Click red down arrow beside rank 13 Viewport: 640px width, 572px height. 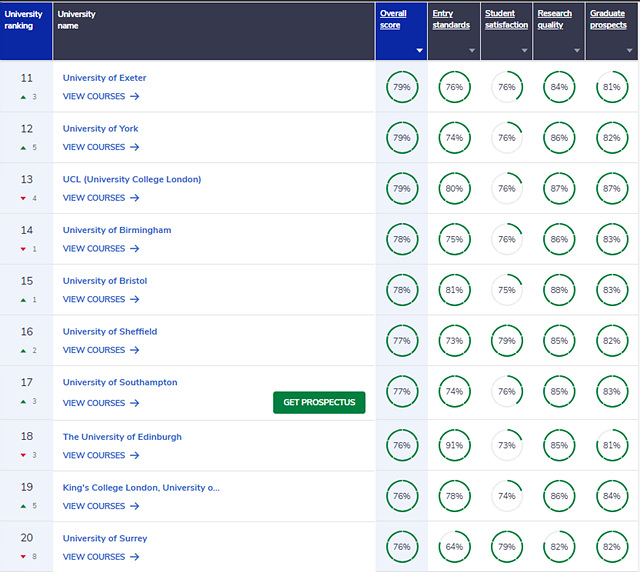tap(23, 198)
